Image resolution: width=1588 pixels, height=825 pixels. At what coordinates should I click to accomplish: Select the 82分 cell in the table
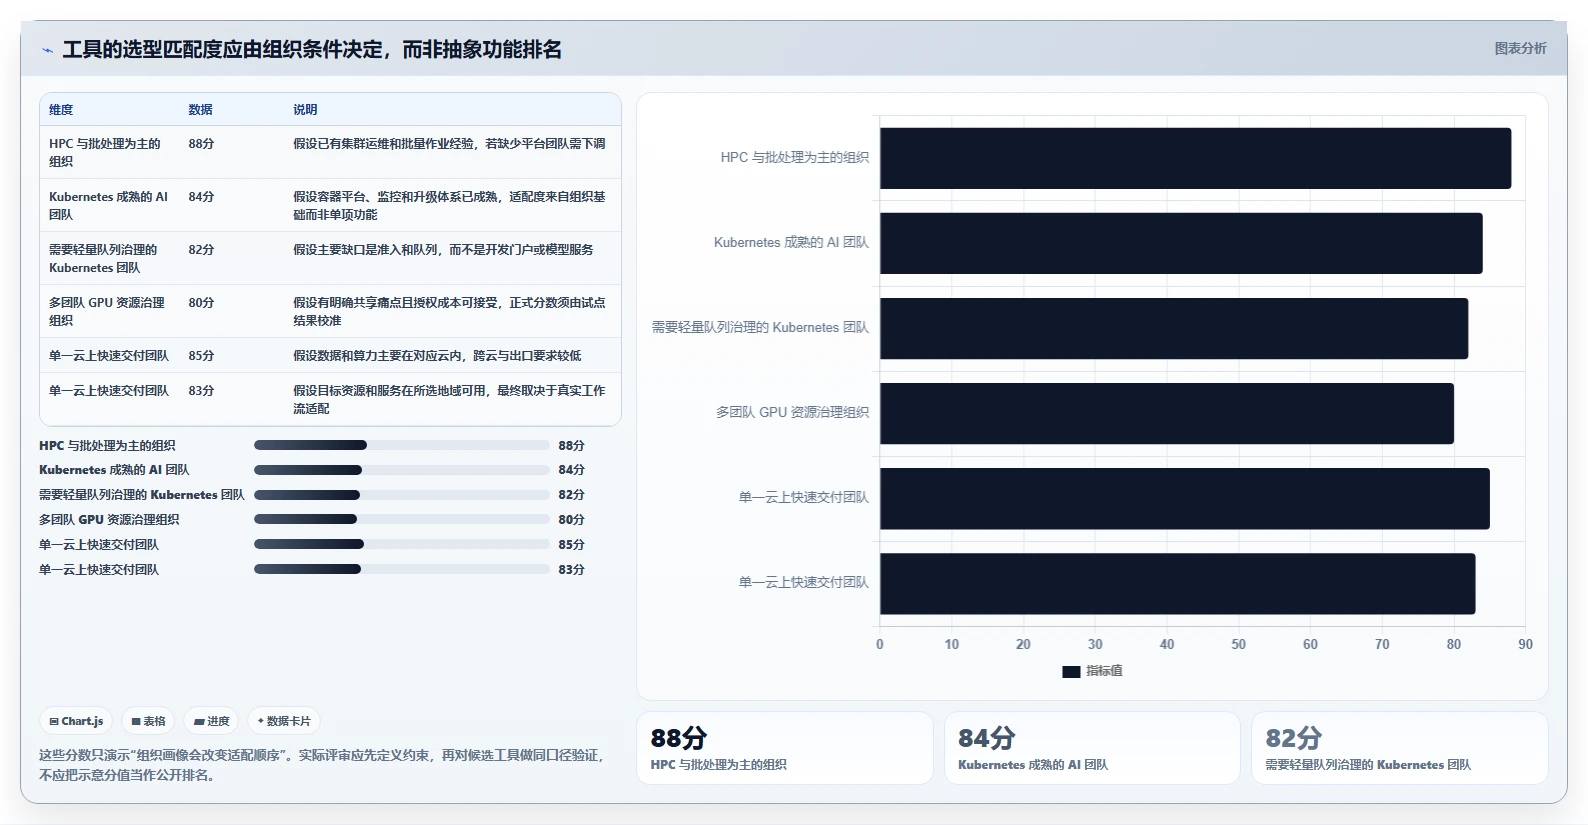tap(201, 250)
